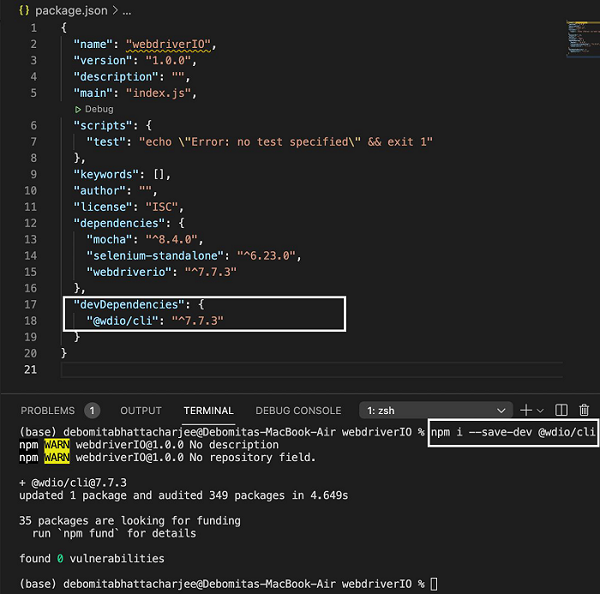
Task: Open the launch profile chevron beside plus
Action: (x=540, y=410)
